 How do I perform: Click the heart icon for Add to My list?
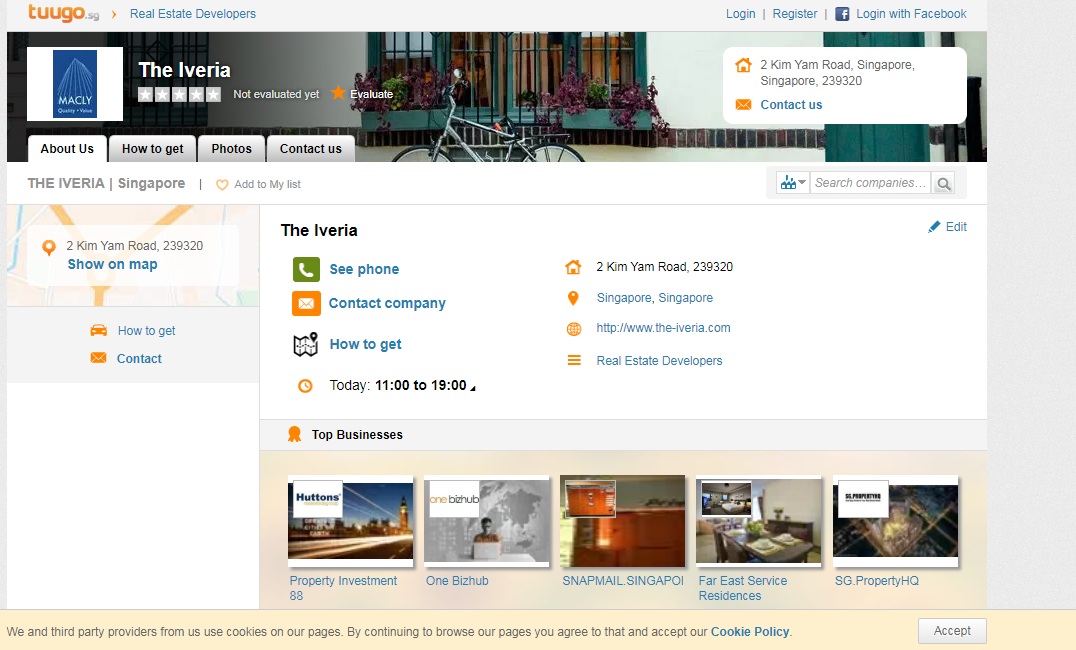pyautogui.click(x=222, y=185)
